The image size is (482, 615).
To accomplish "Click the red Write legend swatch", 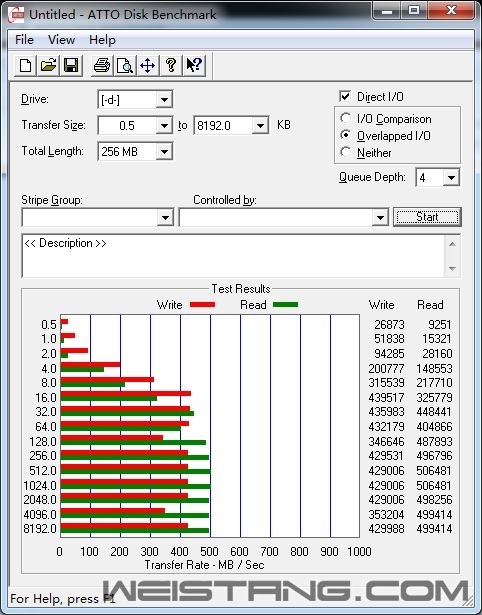I will click(x=202, y=304).
